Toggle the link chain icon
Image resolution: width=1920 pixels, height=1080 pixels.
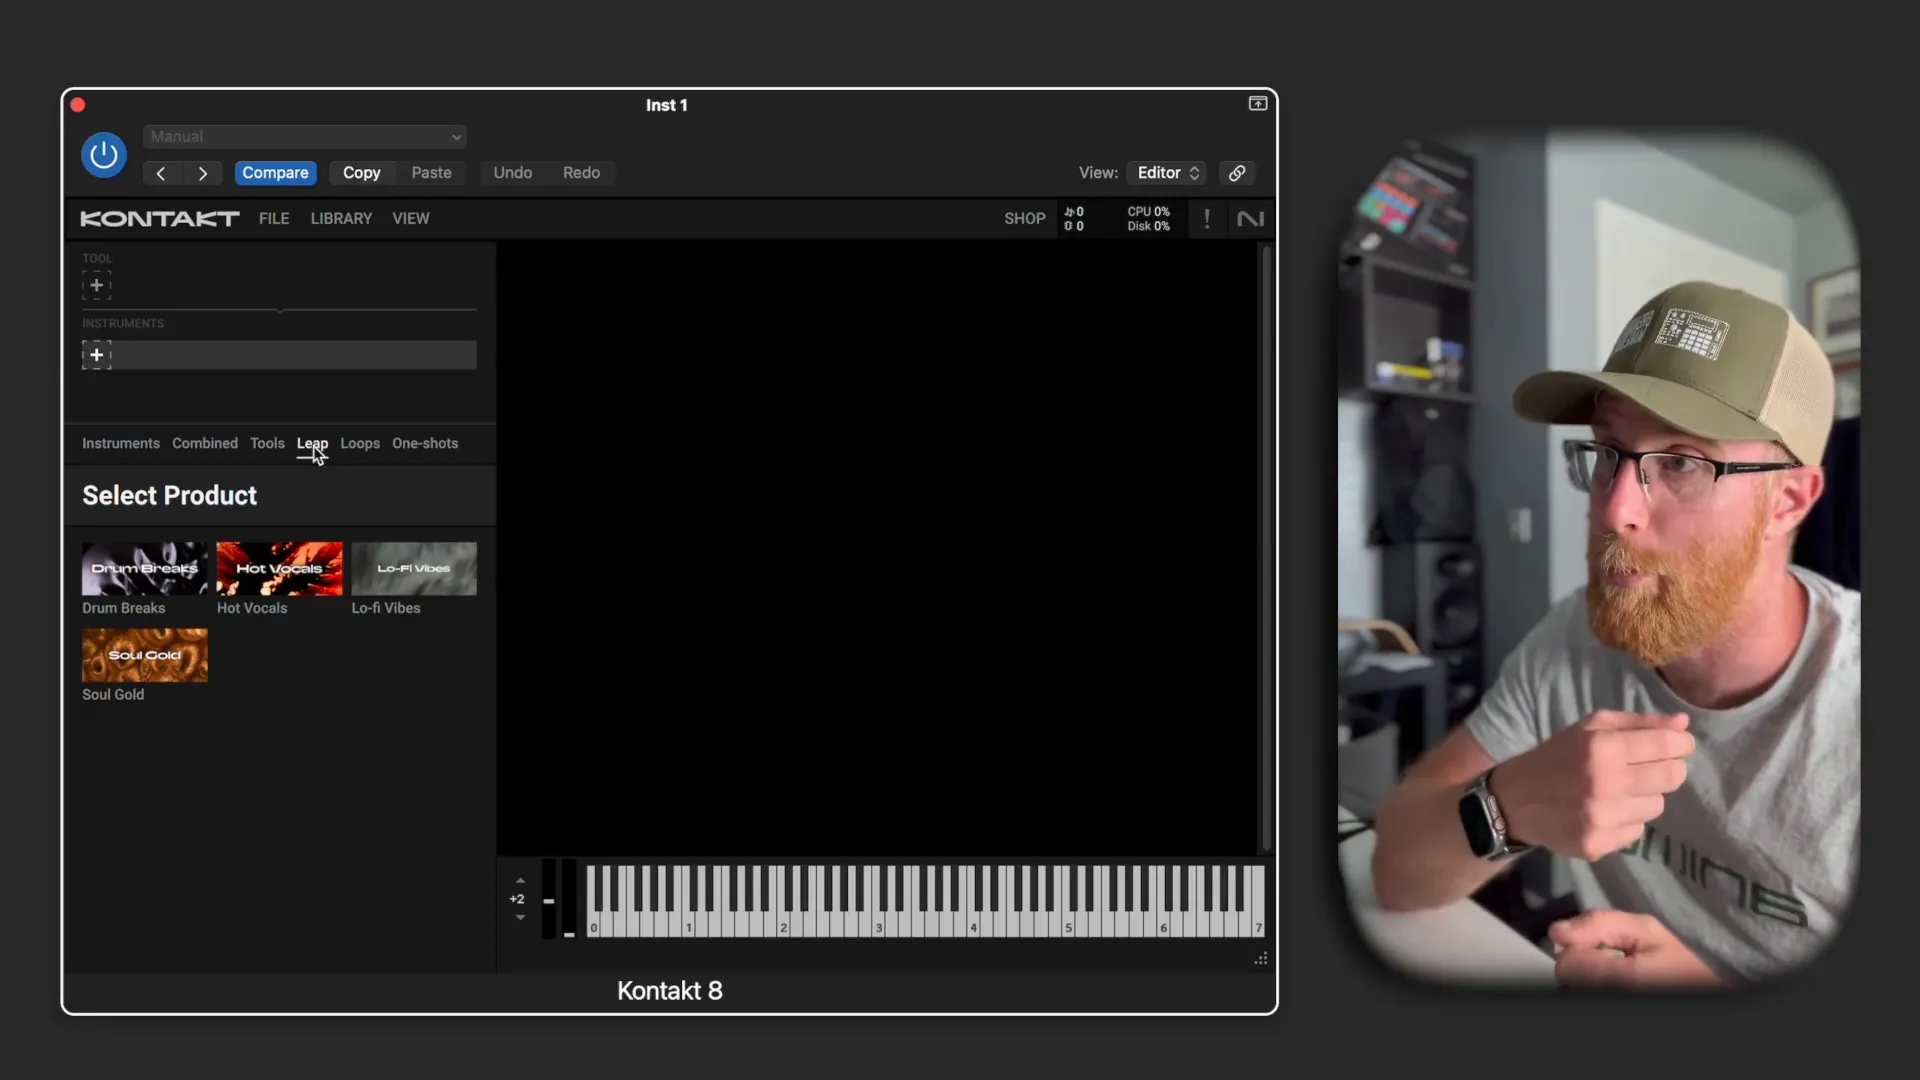point(1237,173)
